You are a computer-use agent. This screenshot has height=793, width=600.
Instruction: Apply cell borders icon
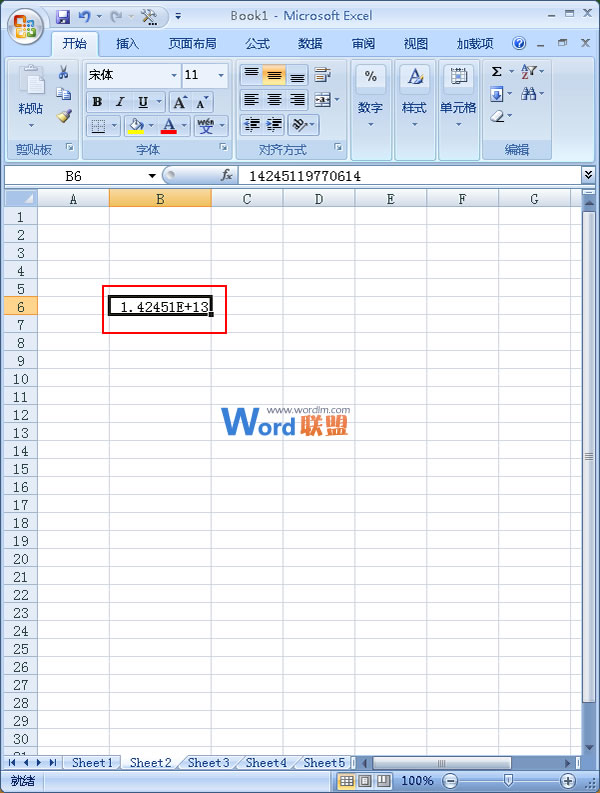[x=98, y=126]
